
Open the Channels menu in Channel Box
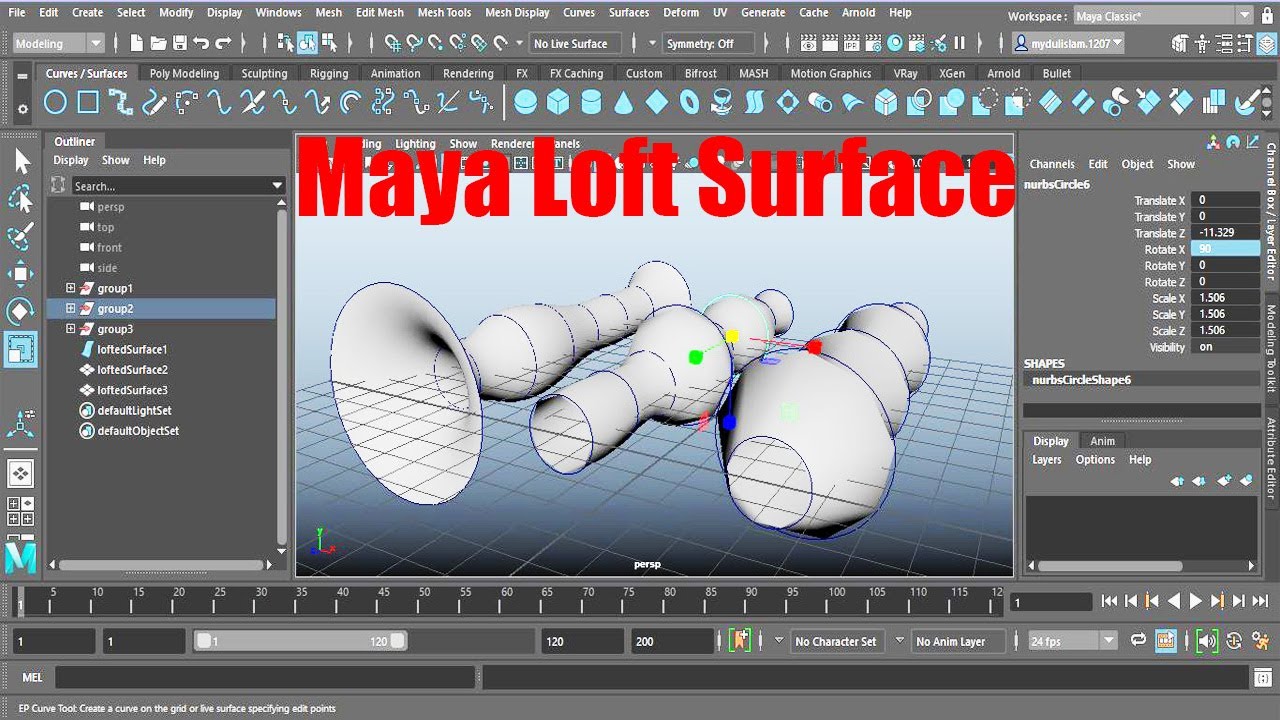click(1052, 164)
